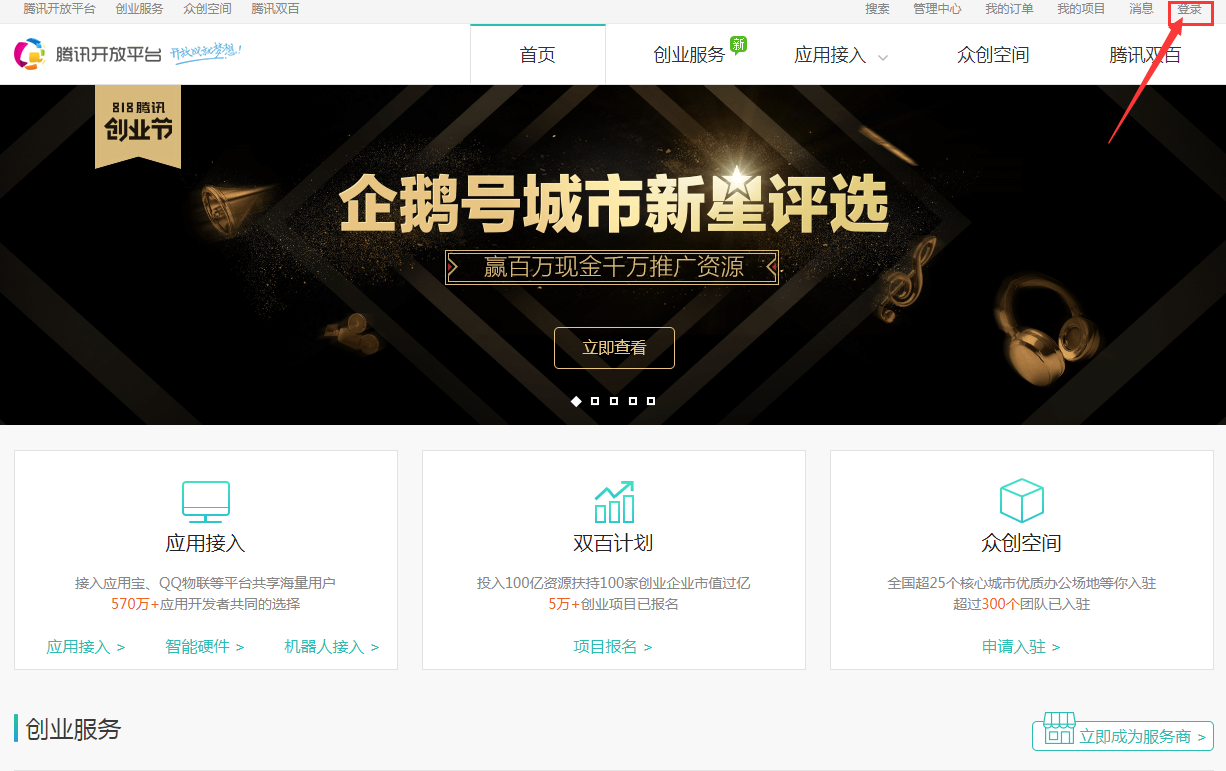Click the shop icon beside 立即成为服务商
The width and height of the screenshot is (1226, 771).
[1058, 729]
